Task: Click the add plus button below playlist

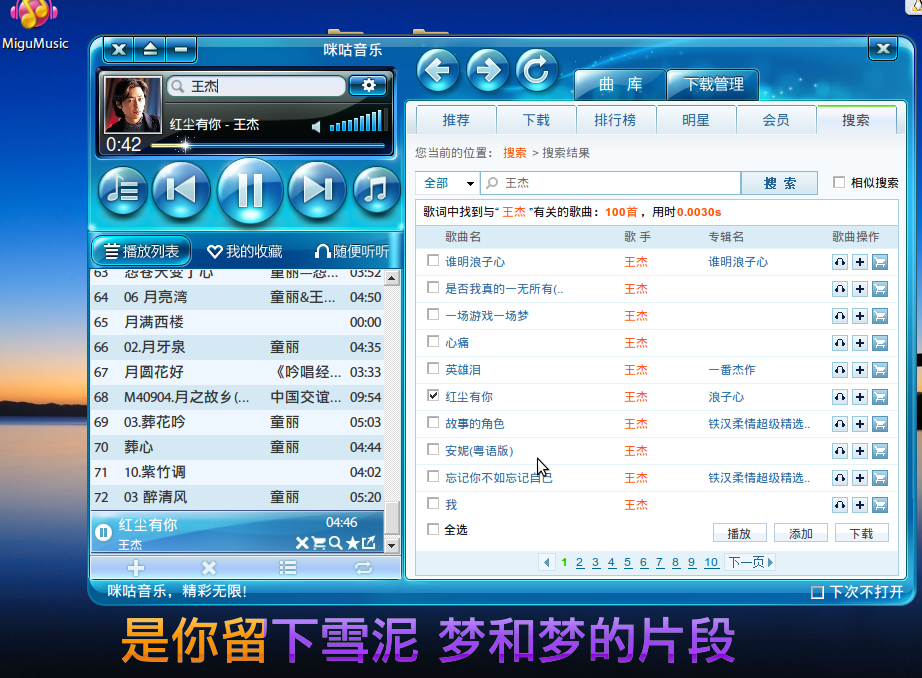Action: 136,568
